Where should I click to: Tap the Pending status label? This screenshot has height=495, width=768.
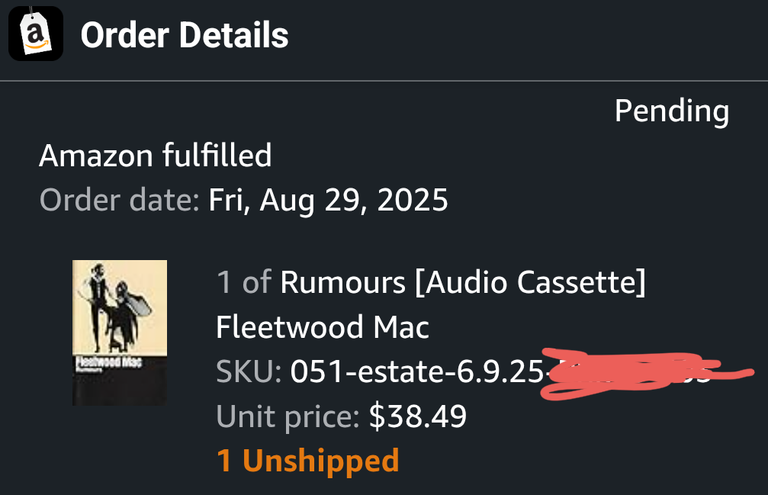click(x=672, y=112)
